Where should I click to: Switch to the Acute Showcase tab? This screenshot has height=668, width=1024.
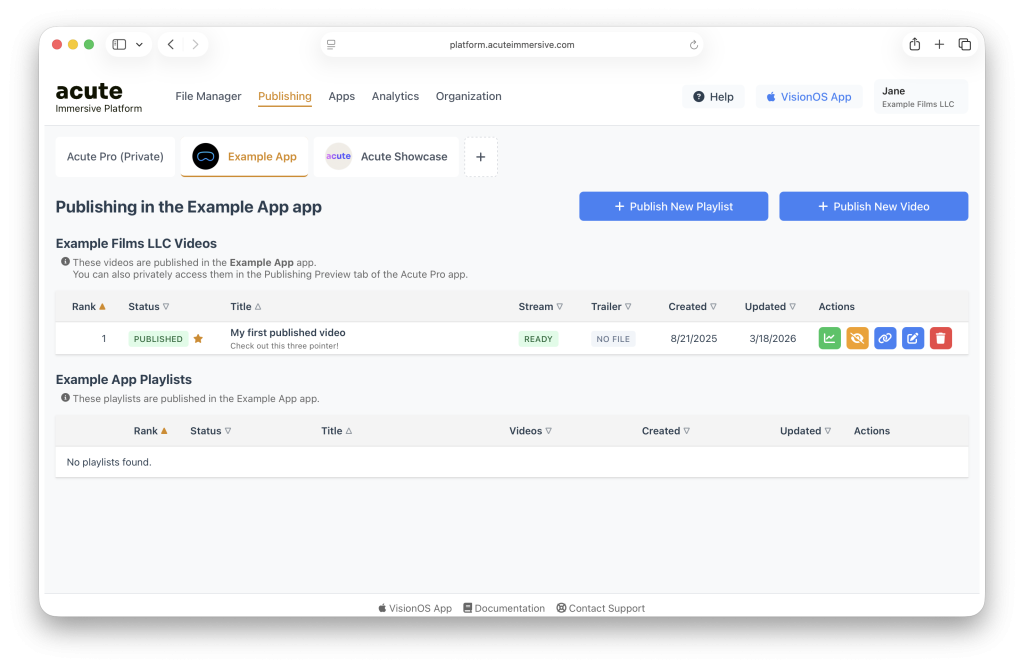[x=387, y=157]
